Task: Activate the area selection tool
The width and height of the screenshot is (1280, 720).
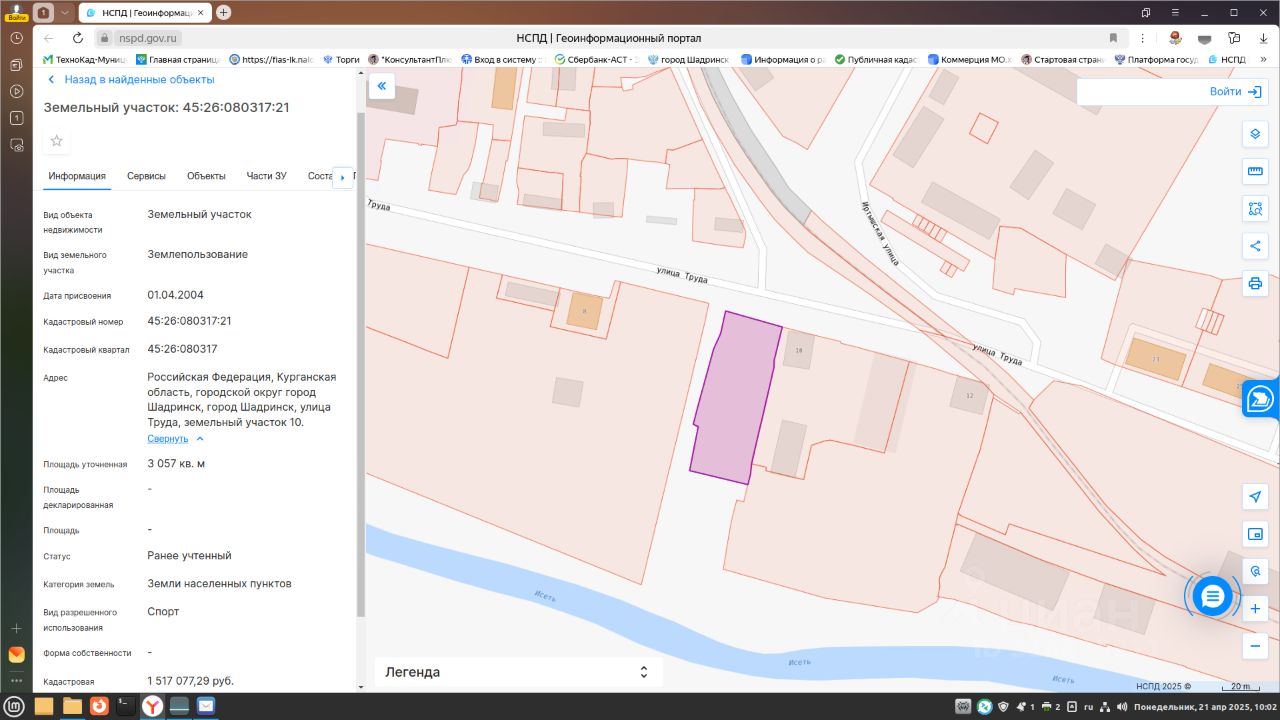Action: pos(1255,209)
